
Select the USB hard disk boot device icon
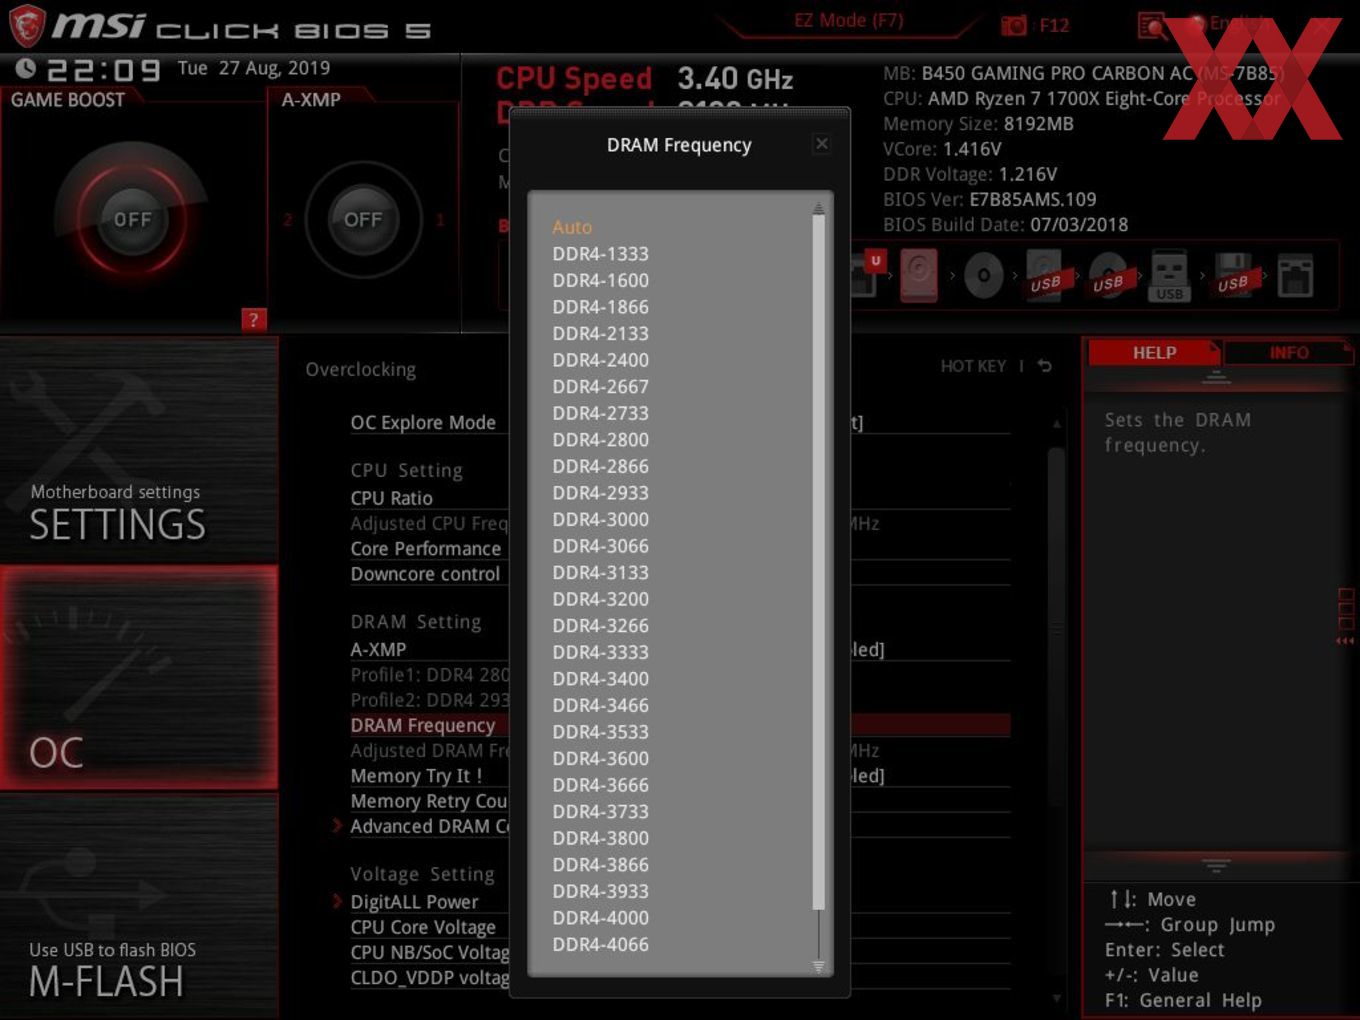1047,275
